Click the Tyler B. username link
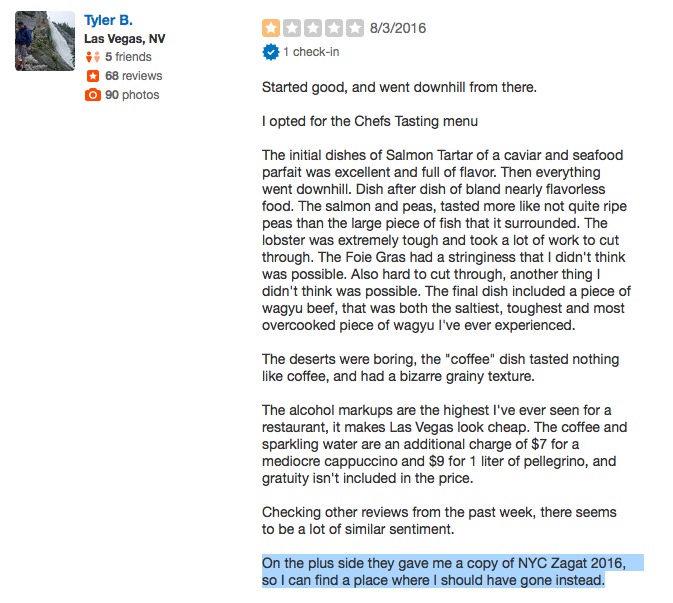The width and height of the screenshot is (673, 603). [x=108, y=20]
